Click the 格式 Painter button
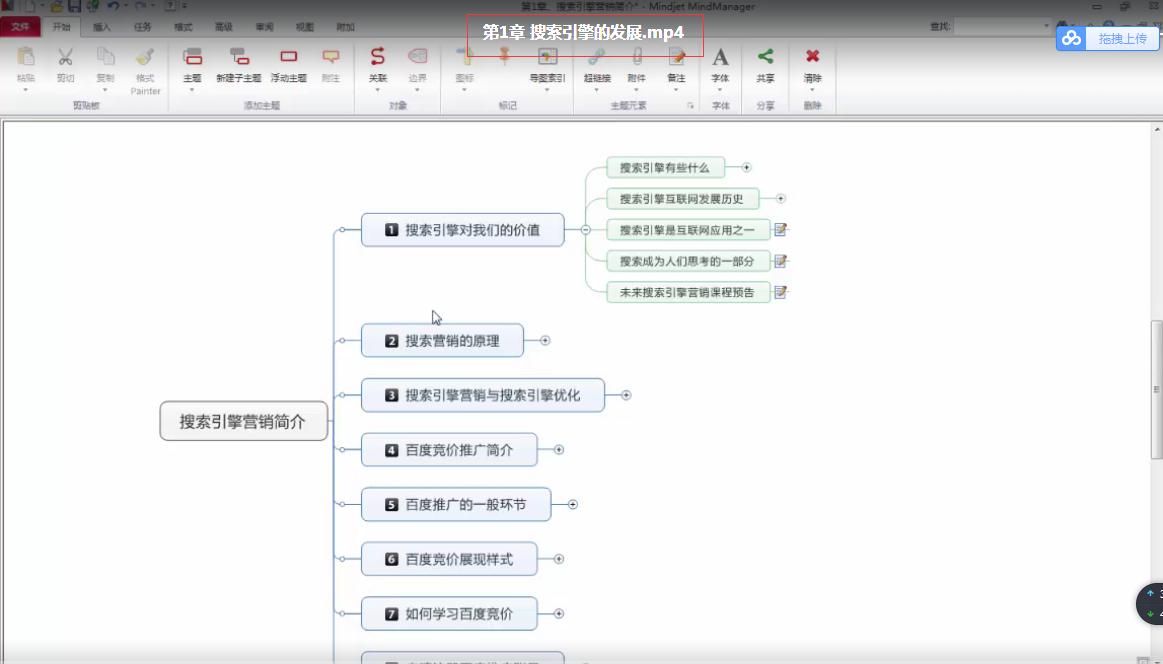Image resolution: width=1163 pixels, height=664 pixels. (144, 68)
